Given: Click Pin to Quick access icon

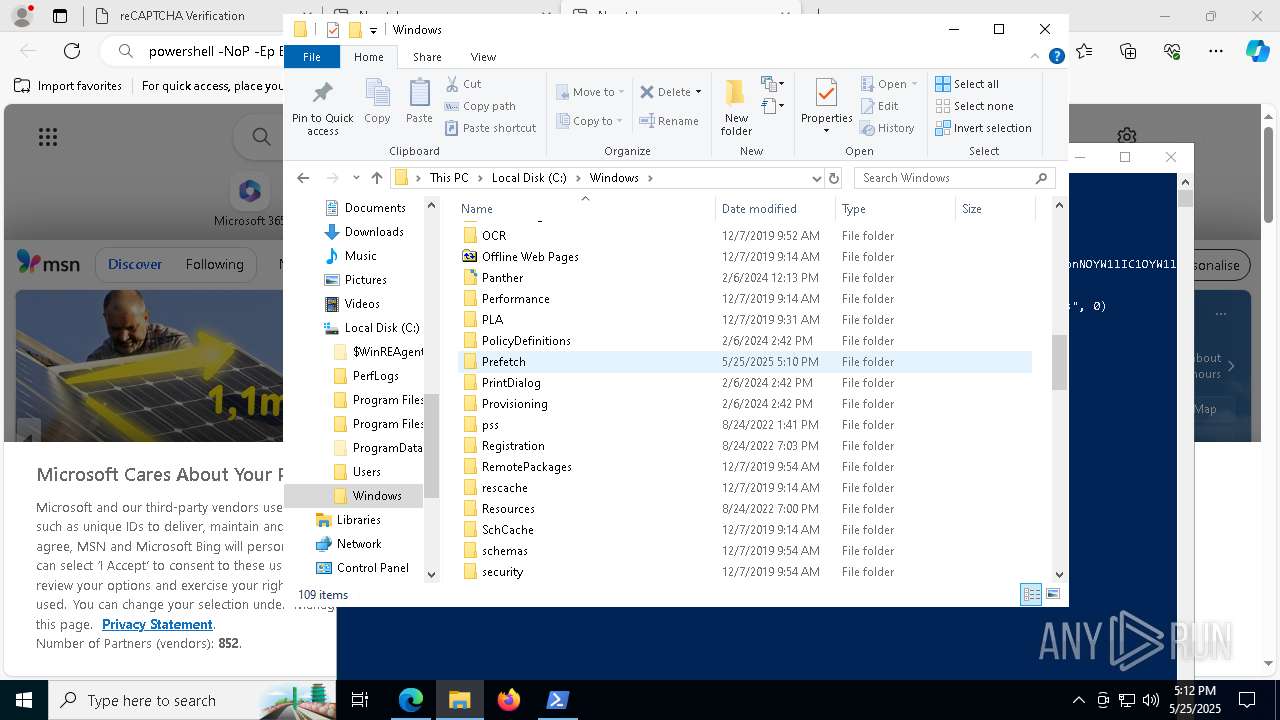Looking at the screenshot, I should coord(322,108).
